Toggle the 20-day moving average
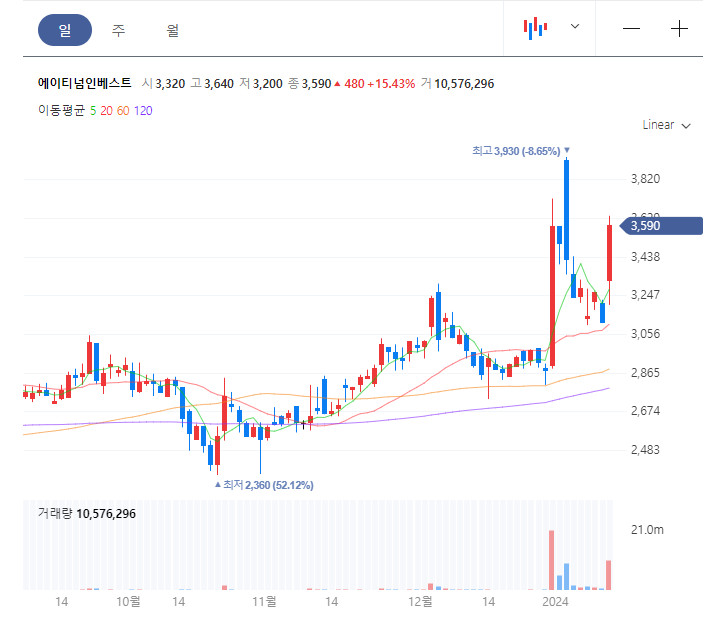This screenshot has height=624, width=719. click(x=106, y=111)
